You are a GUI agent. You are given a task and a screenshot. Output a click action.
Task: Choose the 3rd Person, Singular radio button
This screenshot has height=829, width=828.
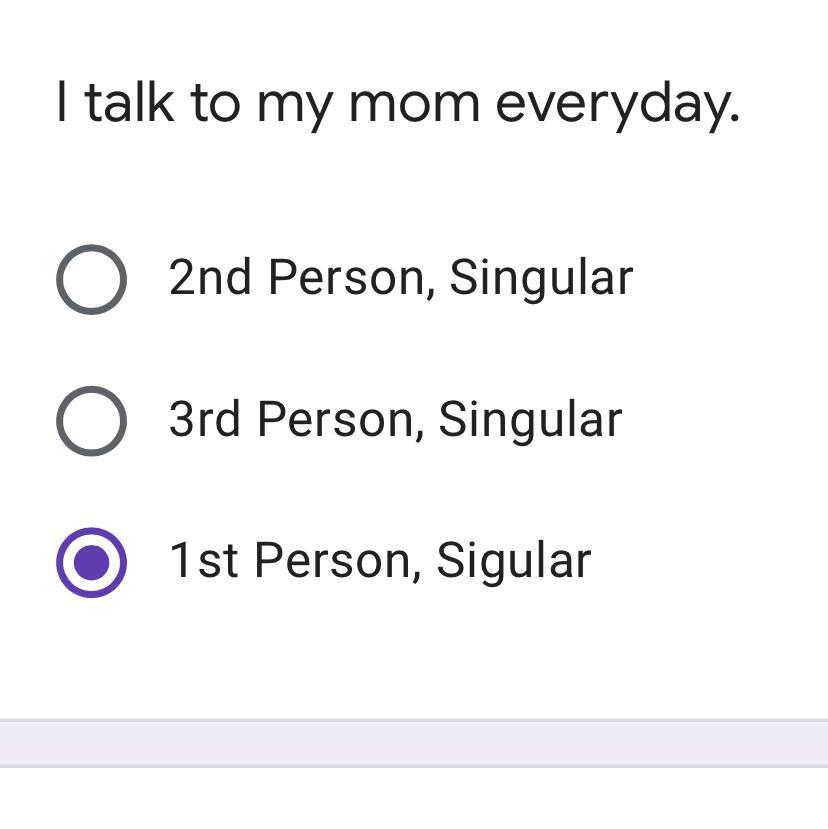91,420
